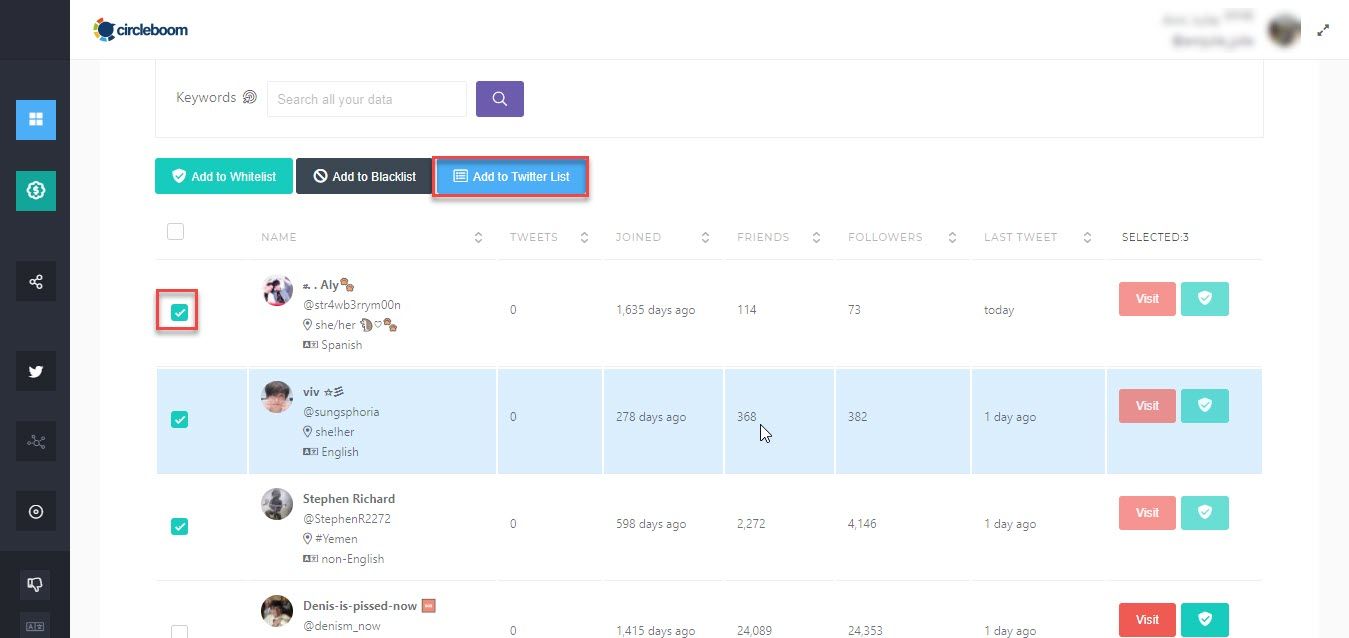Click the thumbs-down icon in sidebar
This screenshot has height=638, width=1349.
[35, 585]
